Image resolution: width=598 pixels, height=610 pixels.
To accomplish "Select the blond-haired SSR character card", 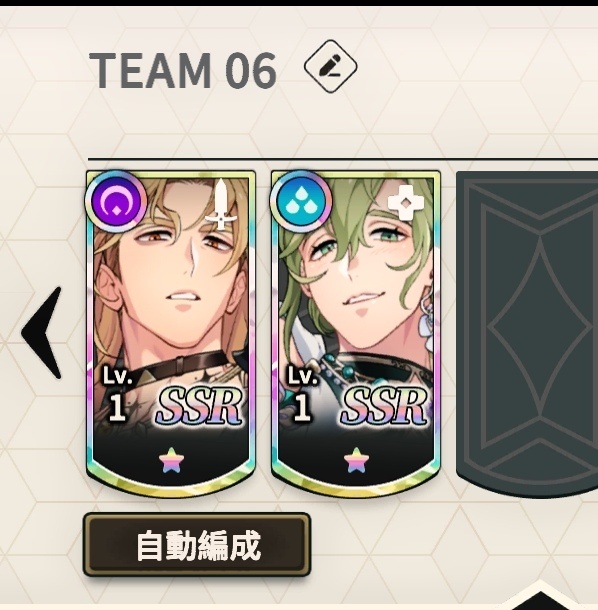I will coord(171,333).
